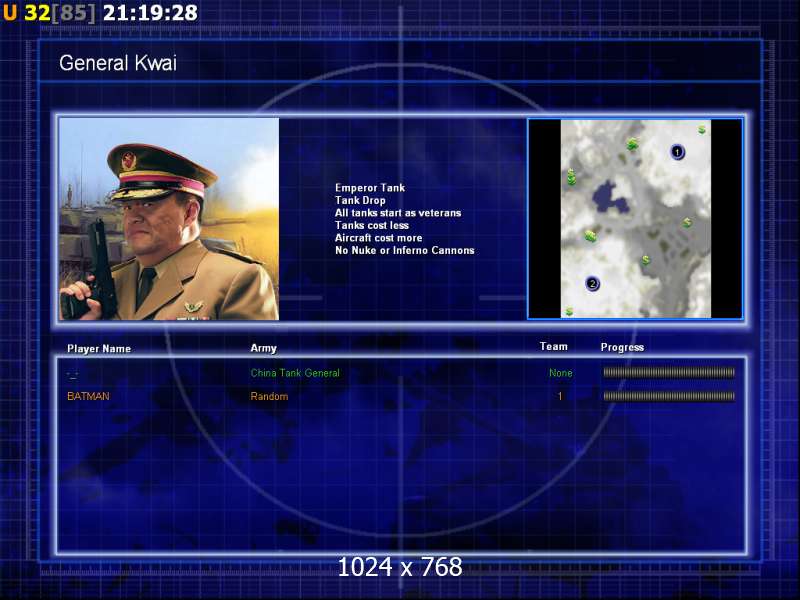
Task: Click start position 1 marker on minimap
Action: (x=677, y=152)
